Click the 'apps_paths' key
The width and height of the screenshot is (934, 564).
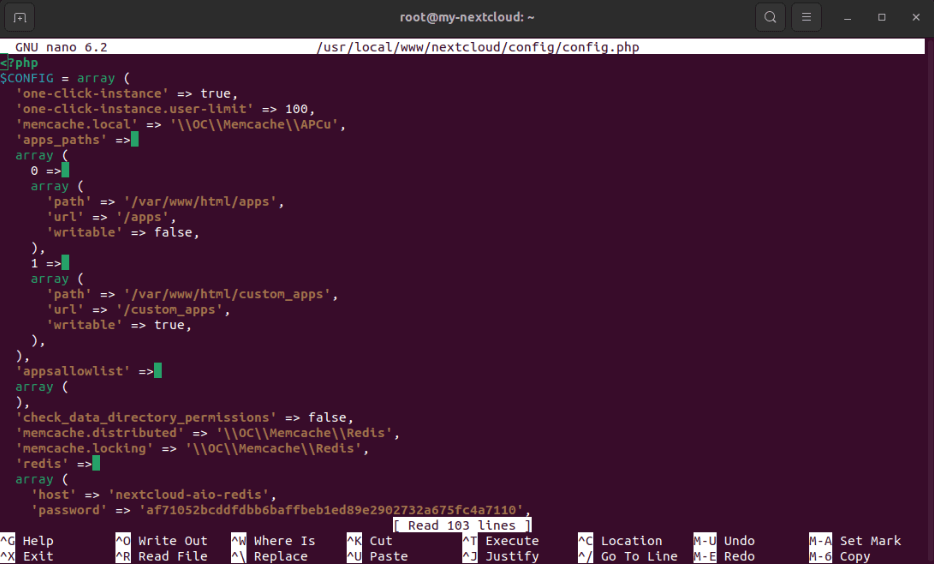point(62,140)
